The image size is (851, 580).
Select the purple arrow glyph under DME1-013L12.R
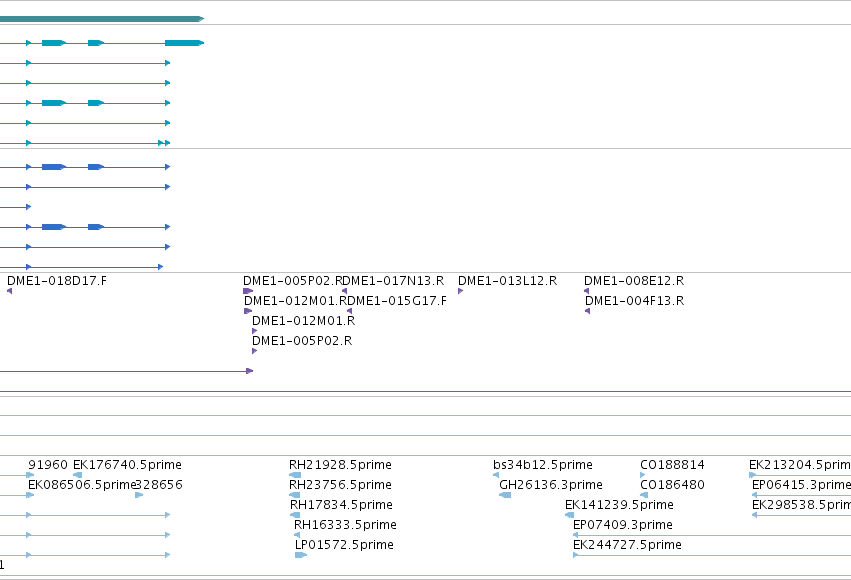point(460,291)
